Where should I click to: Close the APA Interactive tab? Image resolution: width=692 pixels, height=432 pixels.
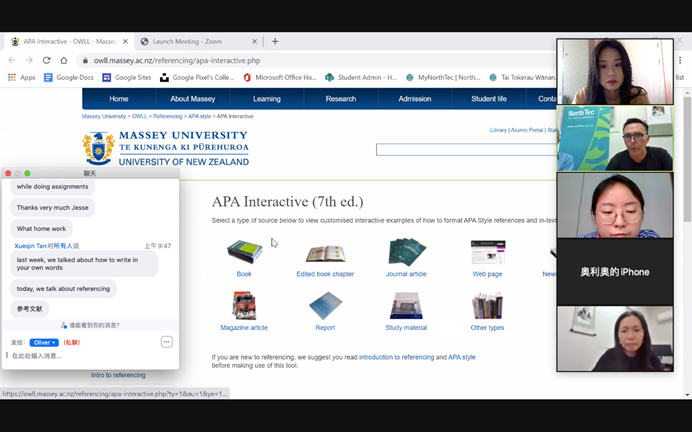coord(125,41)
